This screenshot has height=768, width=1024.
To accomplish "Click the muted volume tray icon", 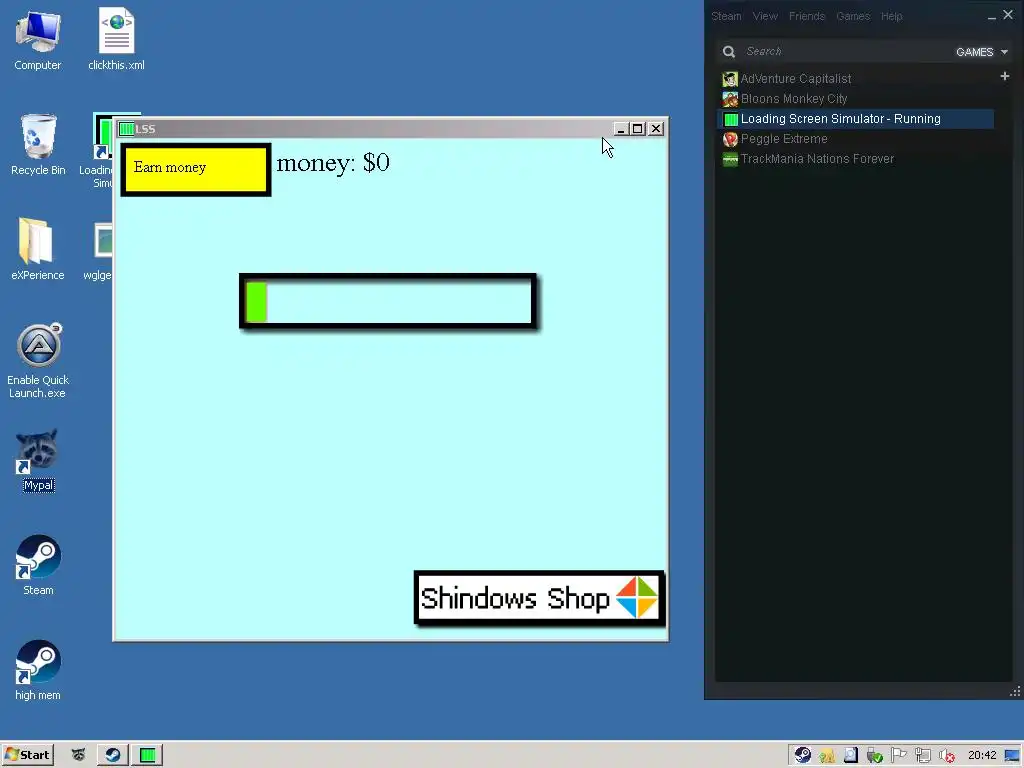I will [947, 756].
